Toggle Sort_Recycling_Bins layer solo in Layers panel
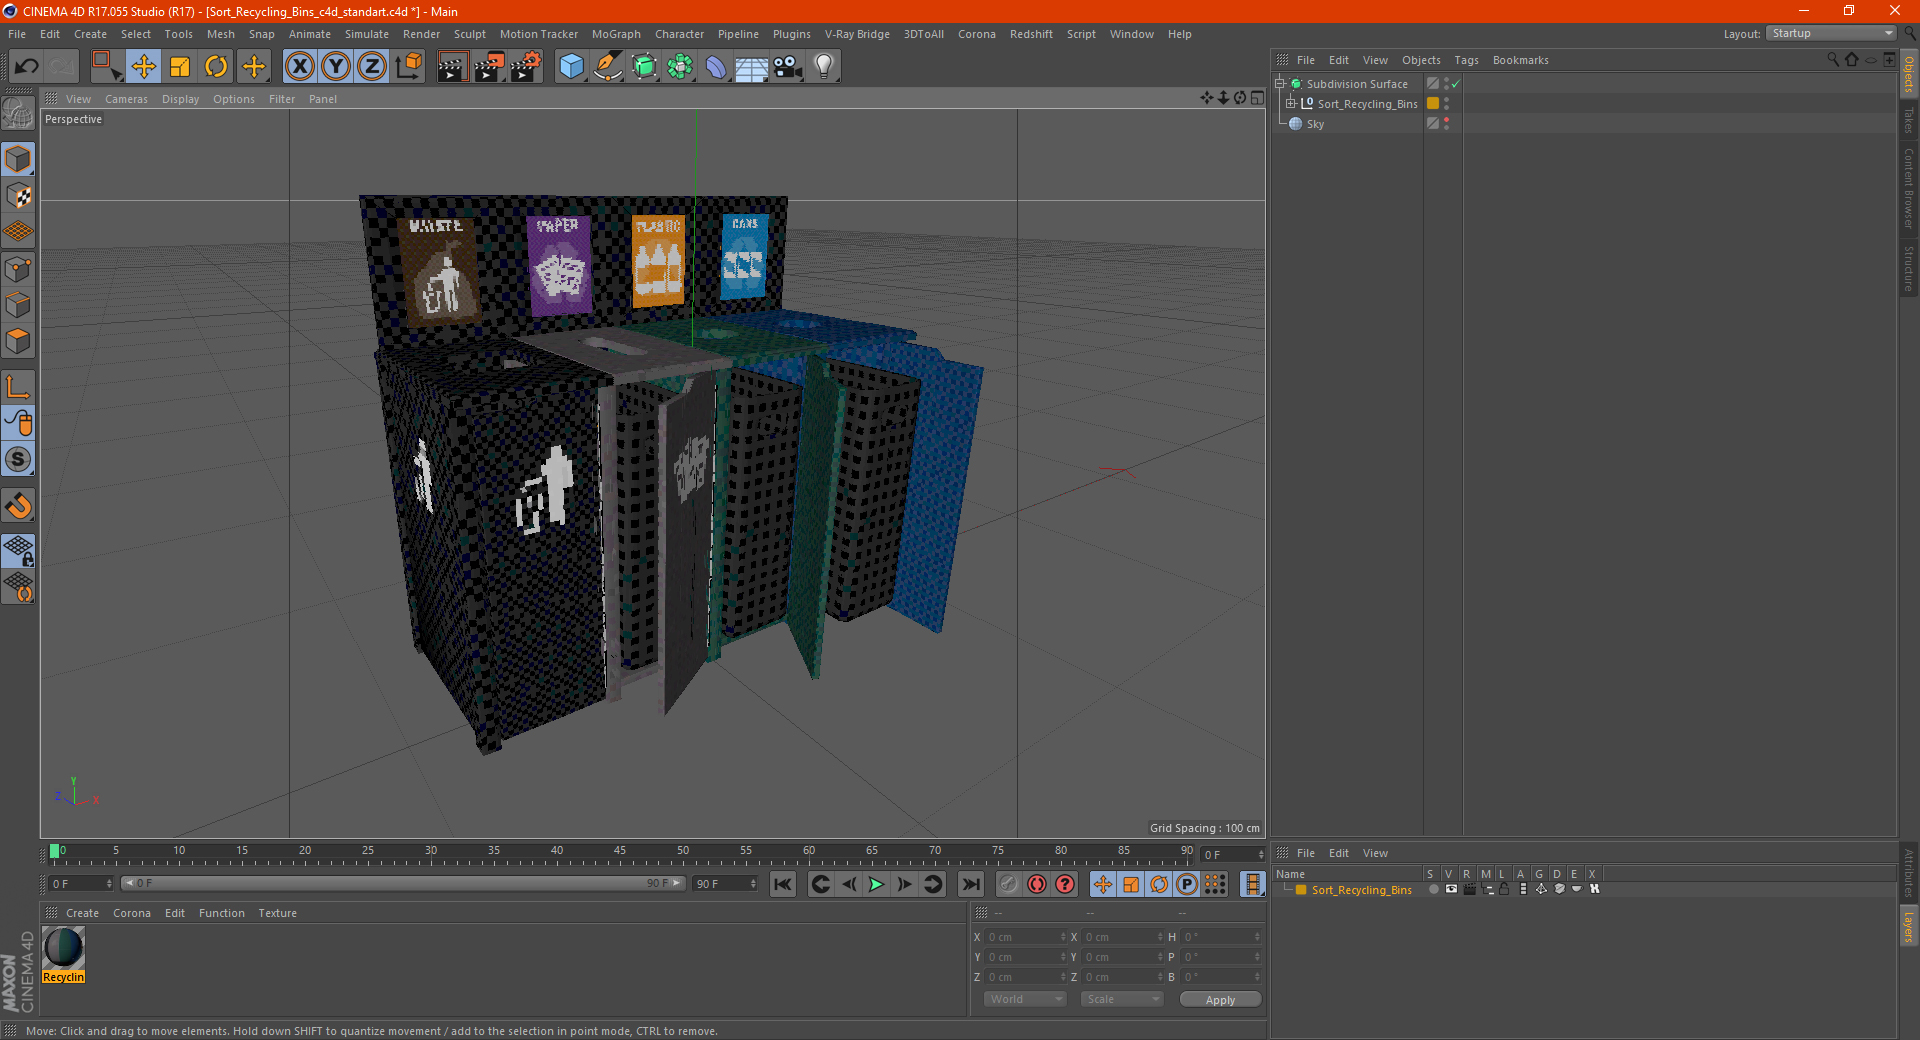 [1433, 889]
